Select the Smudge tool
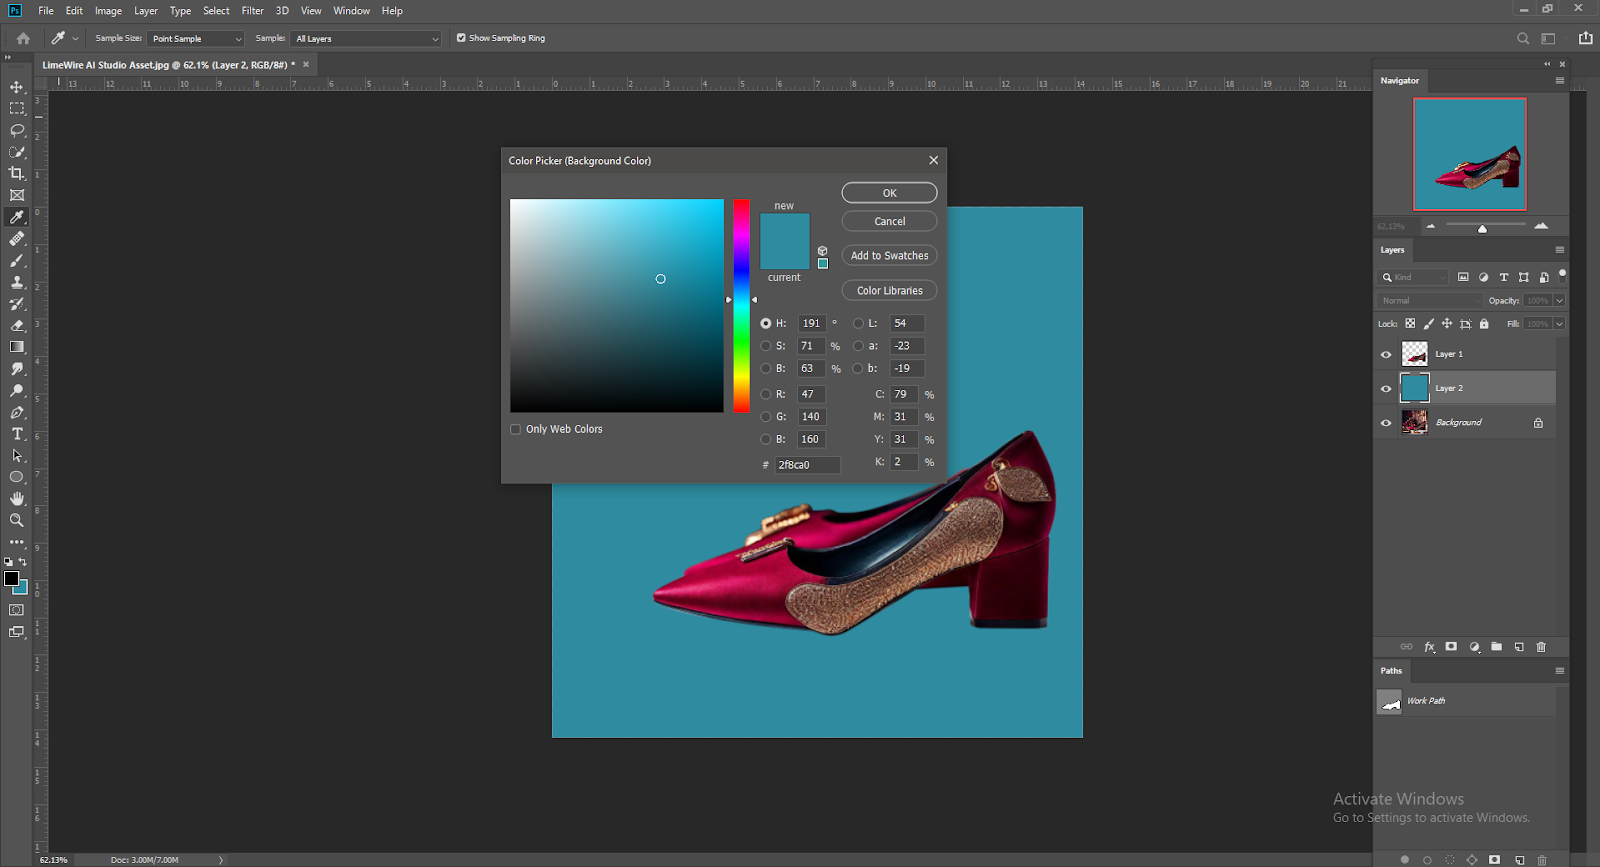Screen dimensions: 1600x867 pyautogui.click(x=17, y=369)
